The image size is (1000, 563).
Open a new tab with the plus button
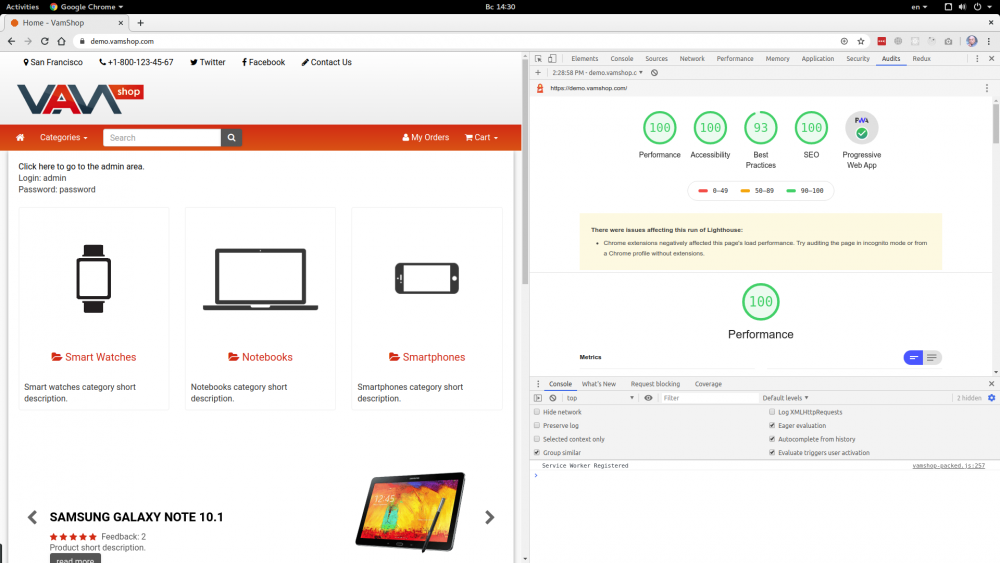coord(140,23)
